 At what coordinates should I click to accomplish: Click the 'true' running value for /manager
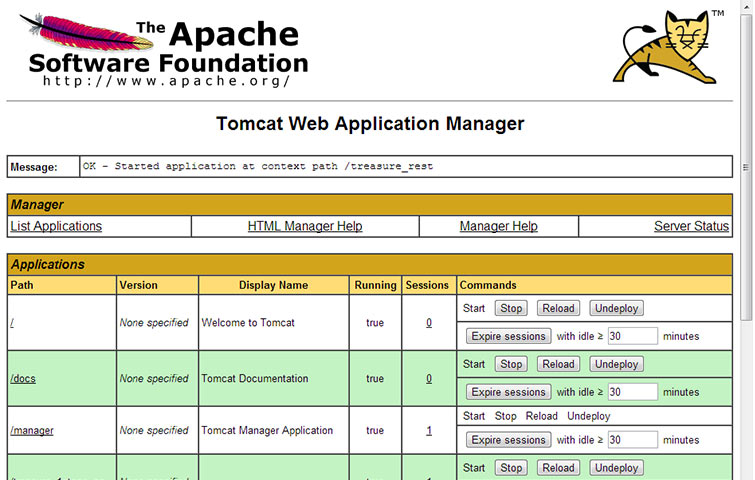[x=375, y=430]
